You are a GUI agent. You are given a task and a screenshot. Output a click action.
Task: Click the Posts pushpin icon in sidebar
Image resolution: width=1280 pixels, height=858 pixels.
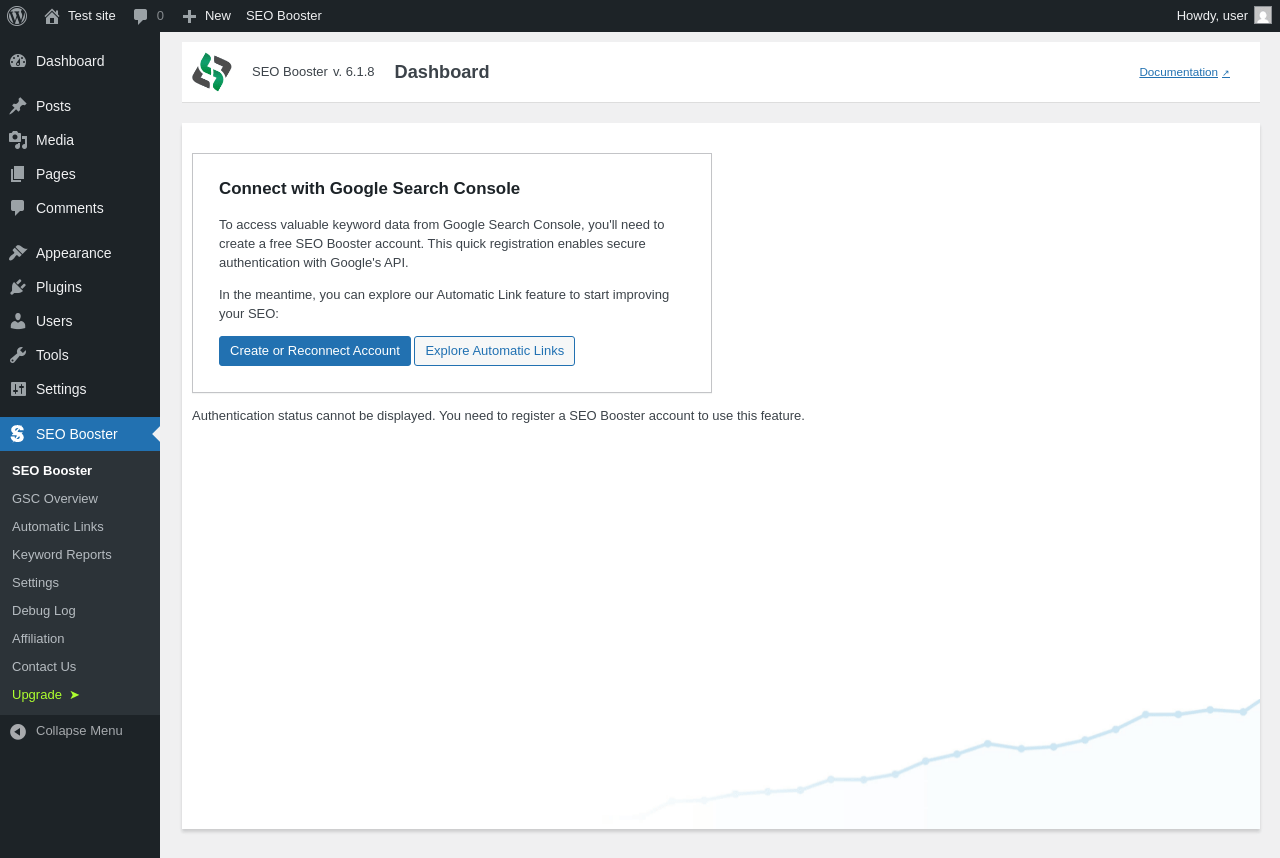click(18, 106)
